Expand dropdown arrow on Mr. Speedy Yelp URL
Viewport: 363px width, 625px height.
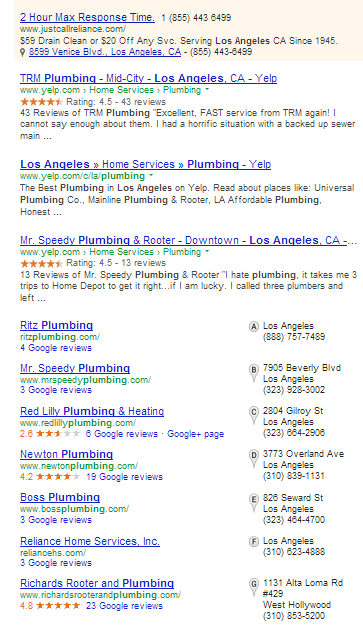click(207, 252)
